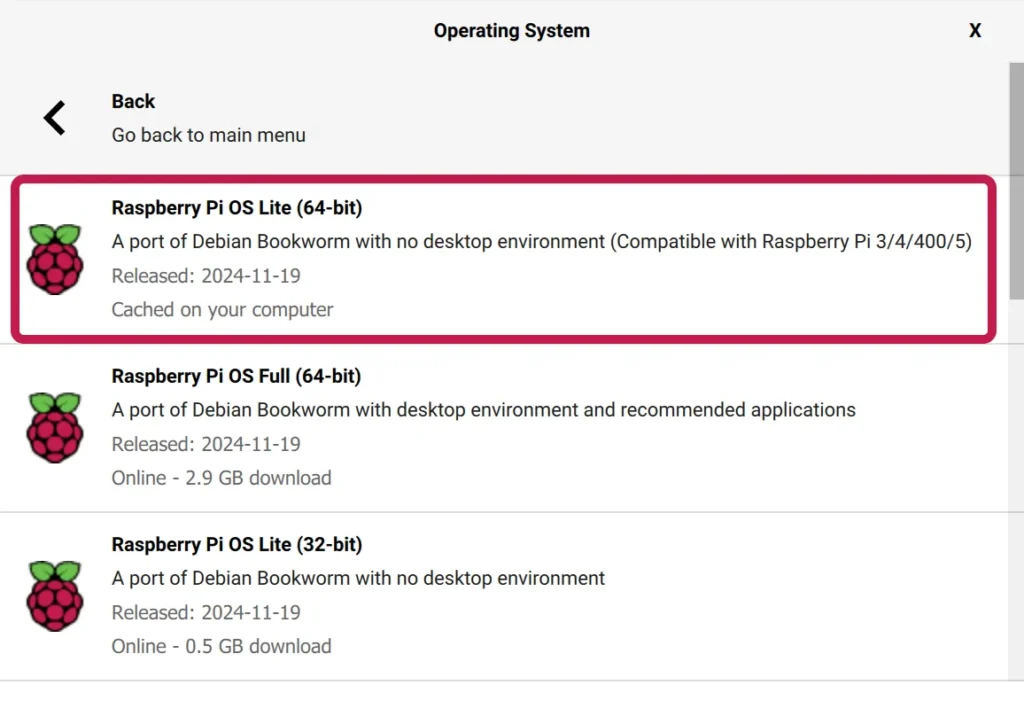Screen dimensions: 1024x708
Task: Select Raspberry Pi OS Lite (32-bit) title
Action: [237, 545]
